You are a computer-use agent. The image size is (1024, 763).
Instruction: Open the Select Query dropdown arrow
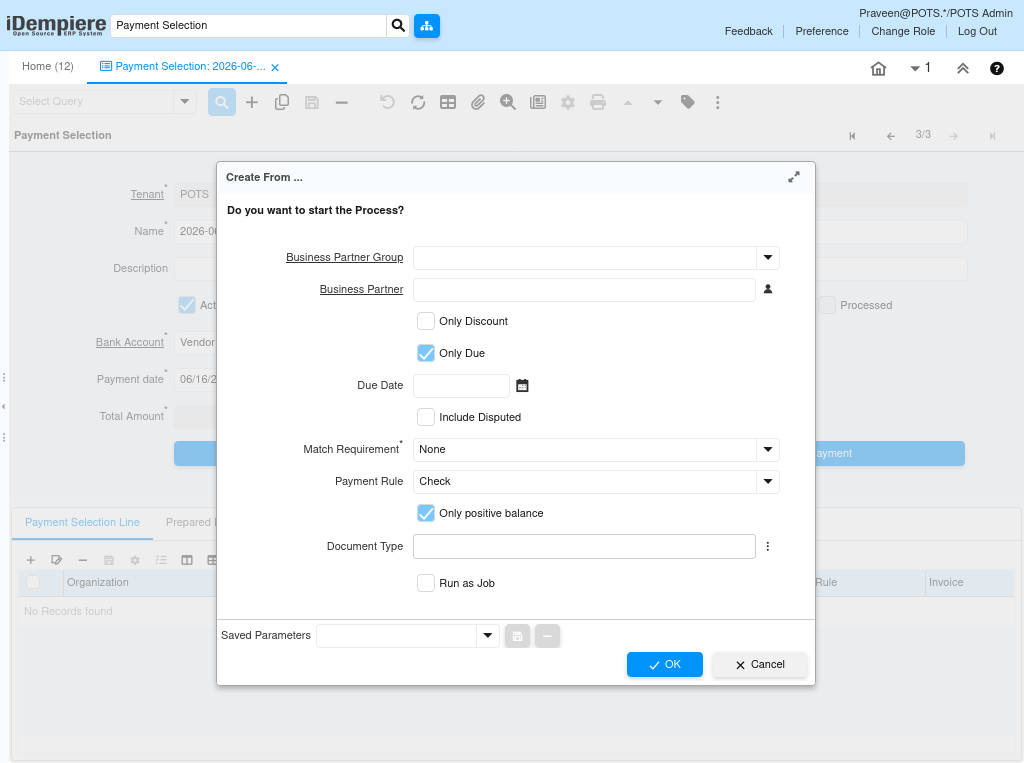point(185,102)
